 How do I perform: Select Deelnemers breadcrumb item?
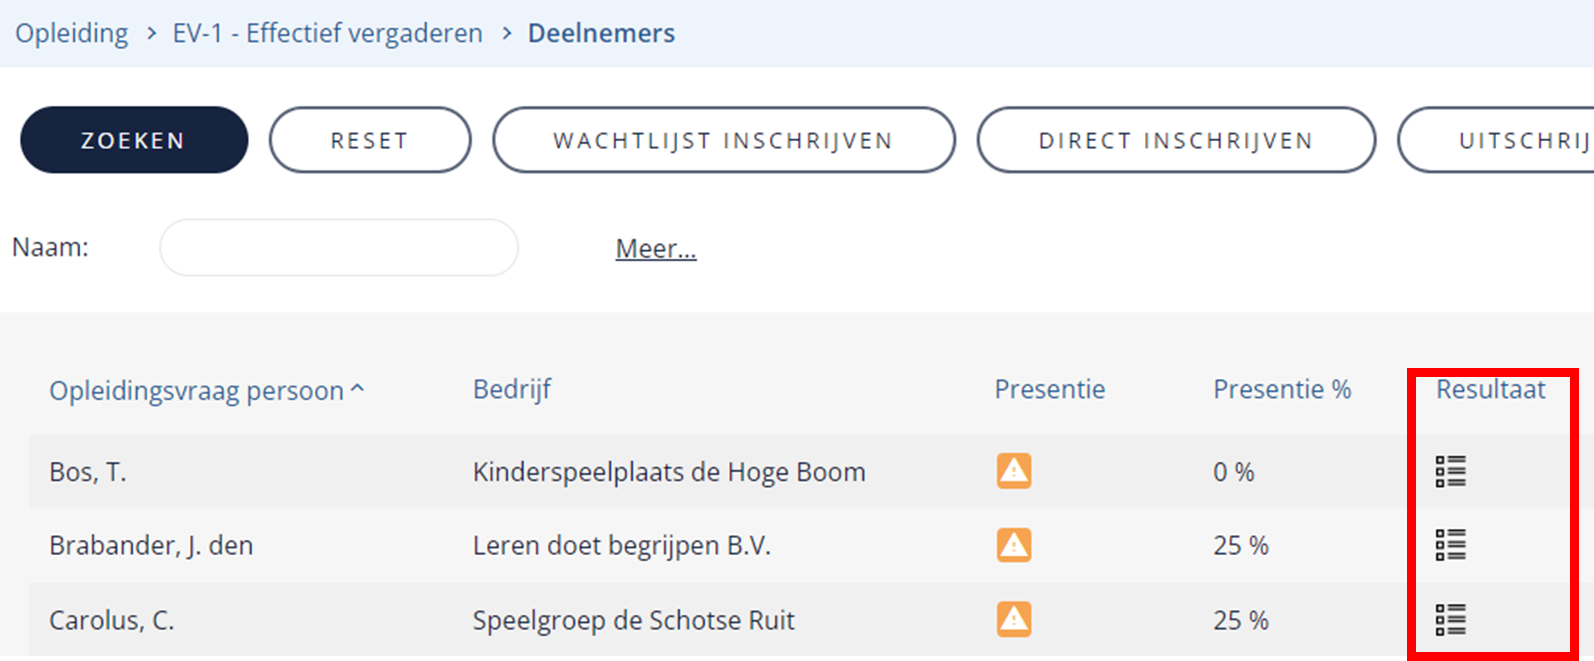click(x=601, y=33)
